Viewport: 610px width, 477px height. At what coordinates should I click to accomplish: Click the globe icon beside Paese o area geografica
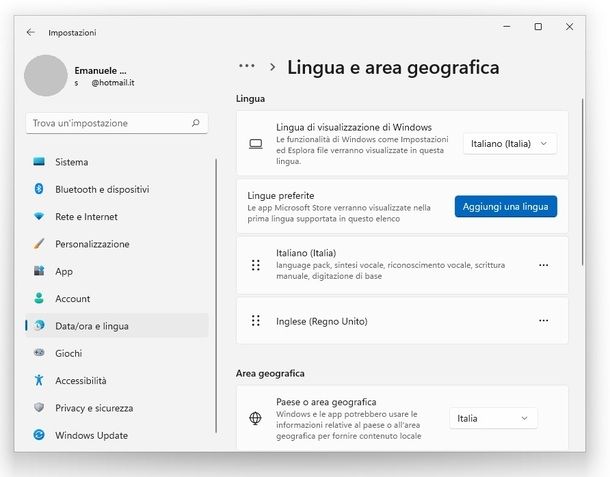click(255, 418)
